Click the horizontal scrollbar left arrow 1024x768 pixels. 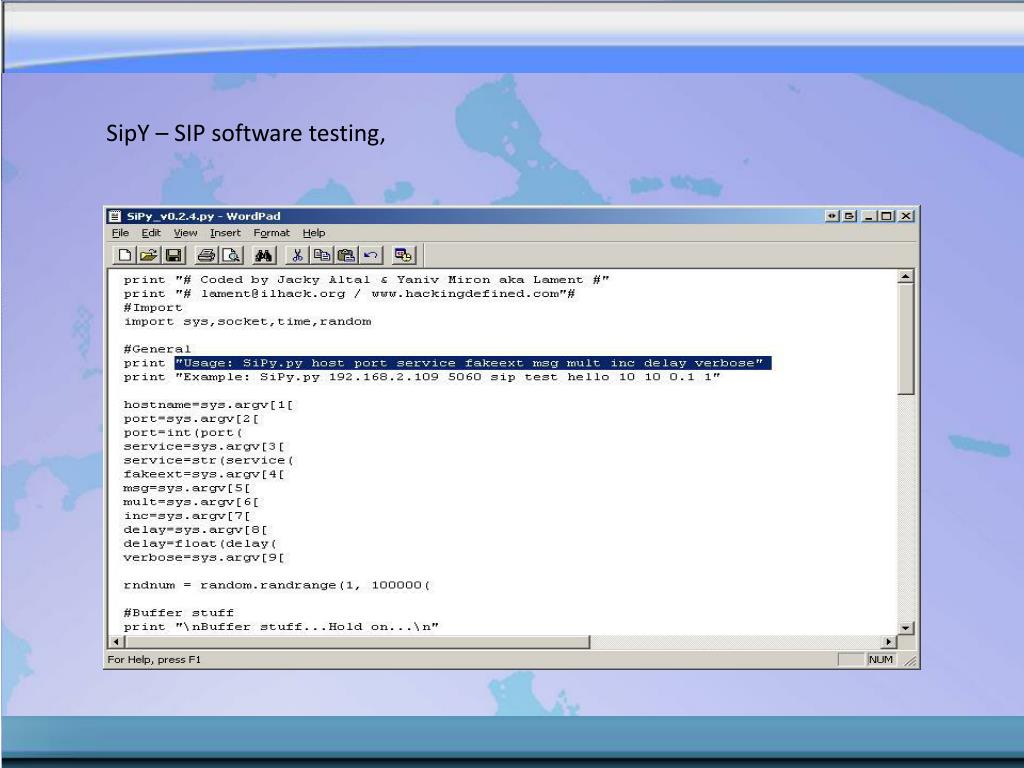coord(116,642)
